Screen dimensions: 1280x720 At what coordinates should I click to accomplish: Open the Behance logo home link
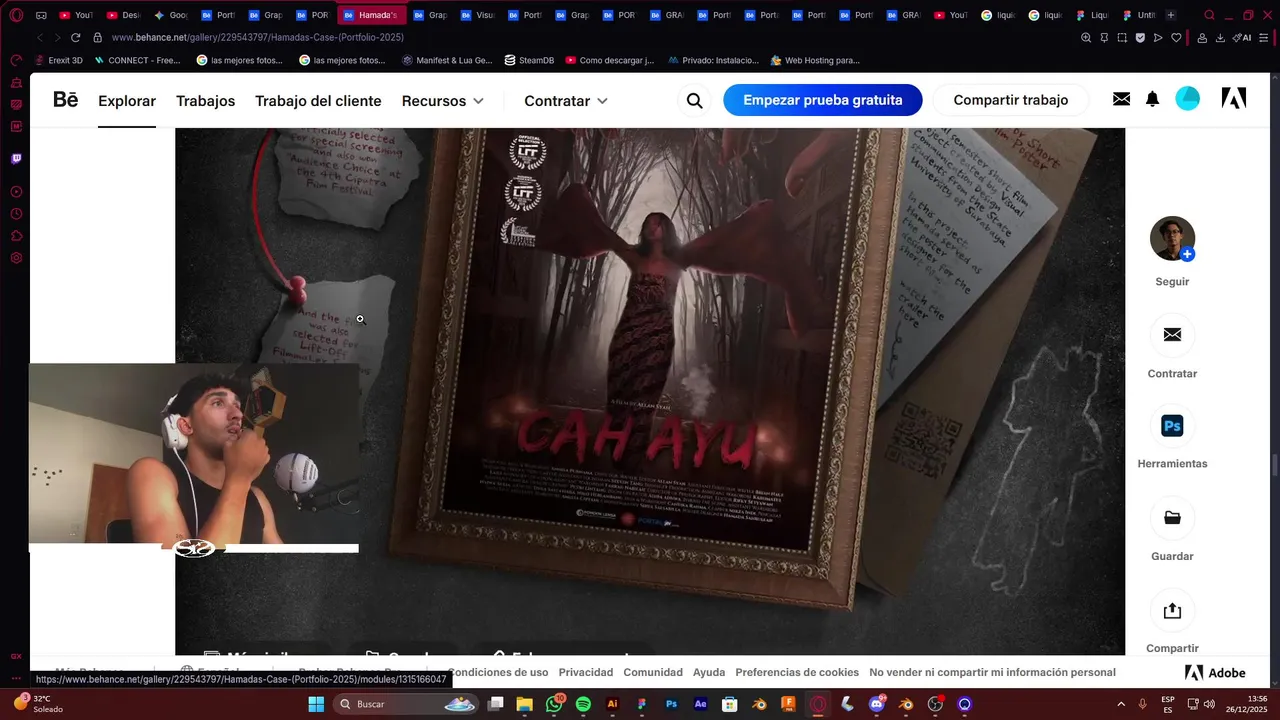tap(65, 100)
